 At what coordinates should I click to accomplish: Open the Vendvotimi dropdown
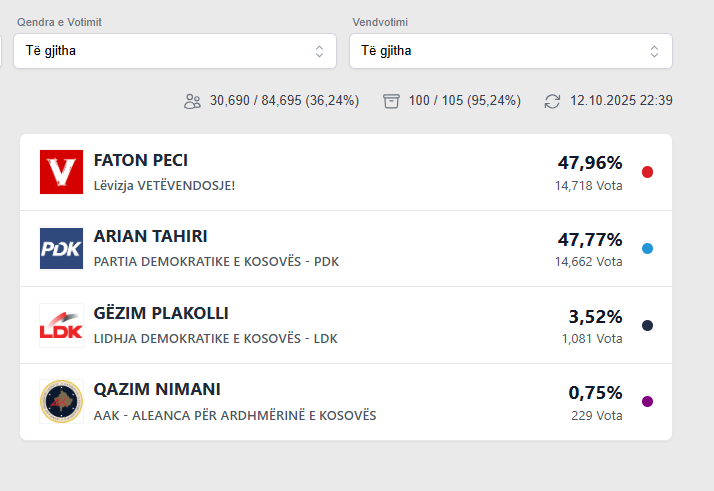coord(510,51)
